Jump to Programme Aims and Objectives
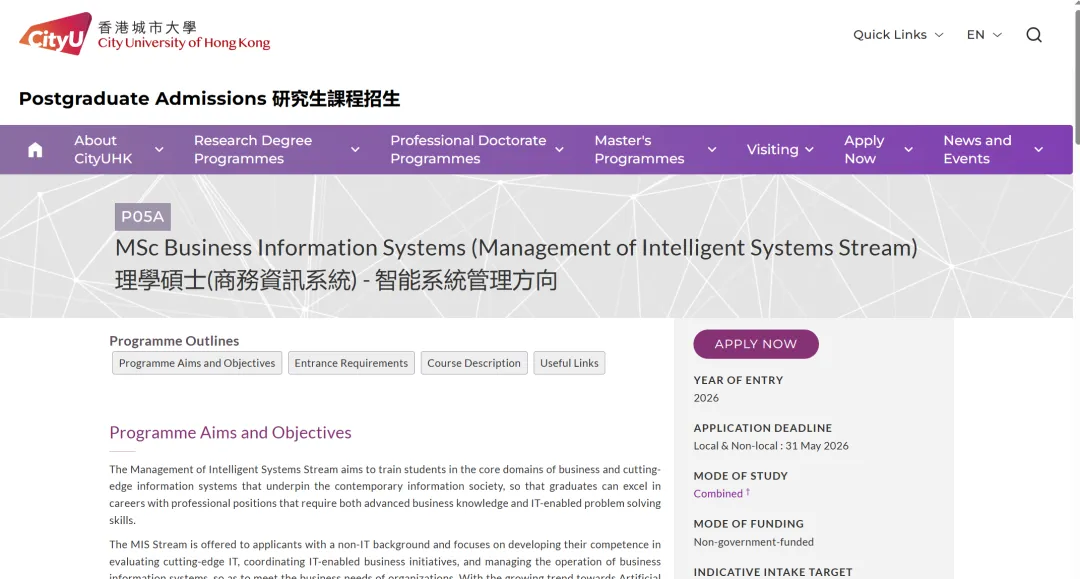 (x=197, y=363)
